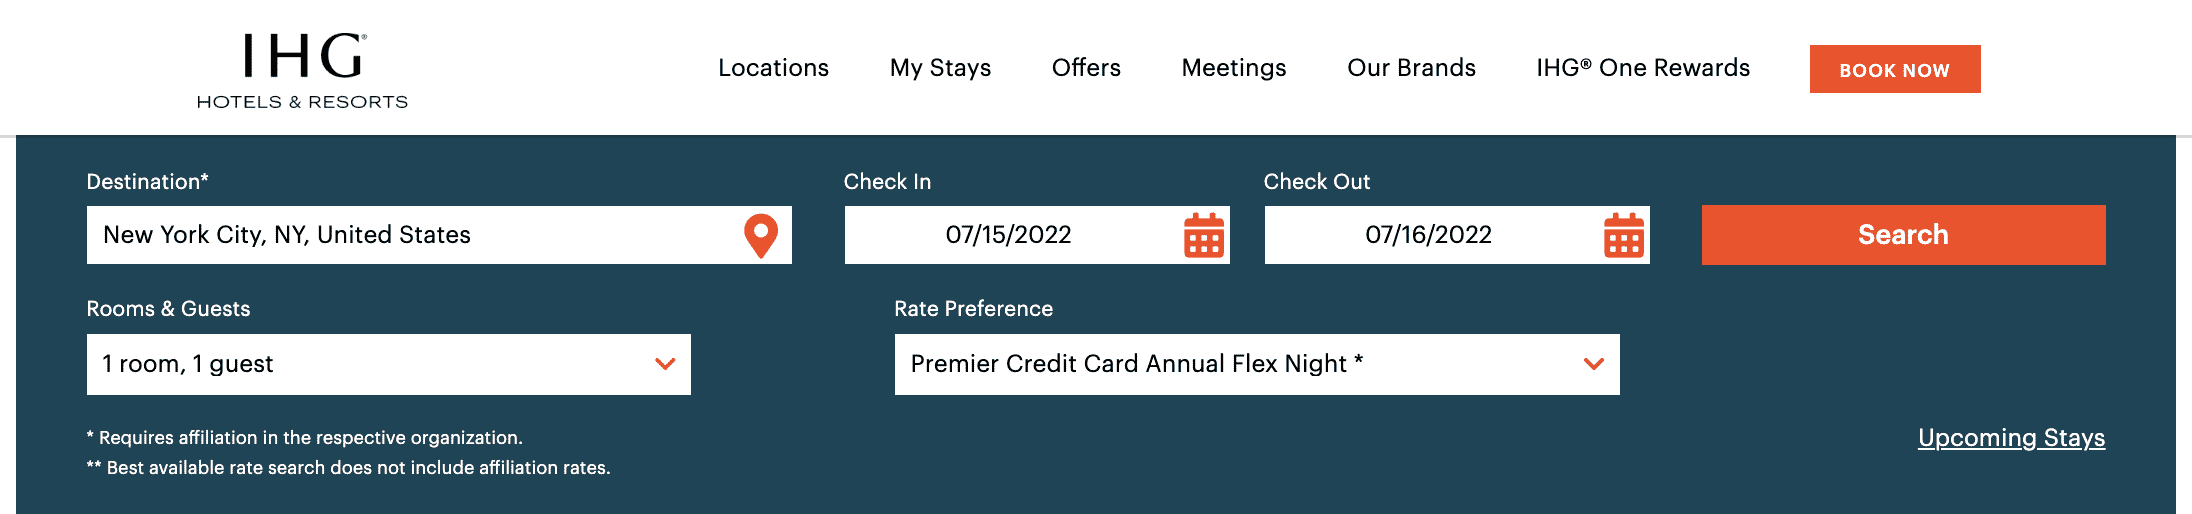The width and height of the screenshot is (2192, 514).
Task: Click the Destination text field
Action: tap(410, 235)
